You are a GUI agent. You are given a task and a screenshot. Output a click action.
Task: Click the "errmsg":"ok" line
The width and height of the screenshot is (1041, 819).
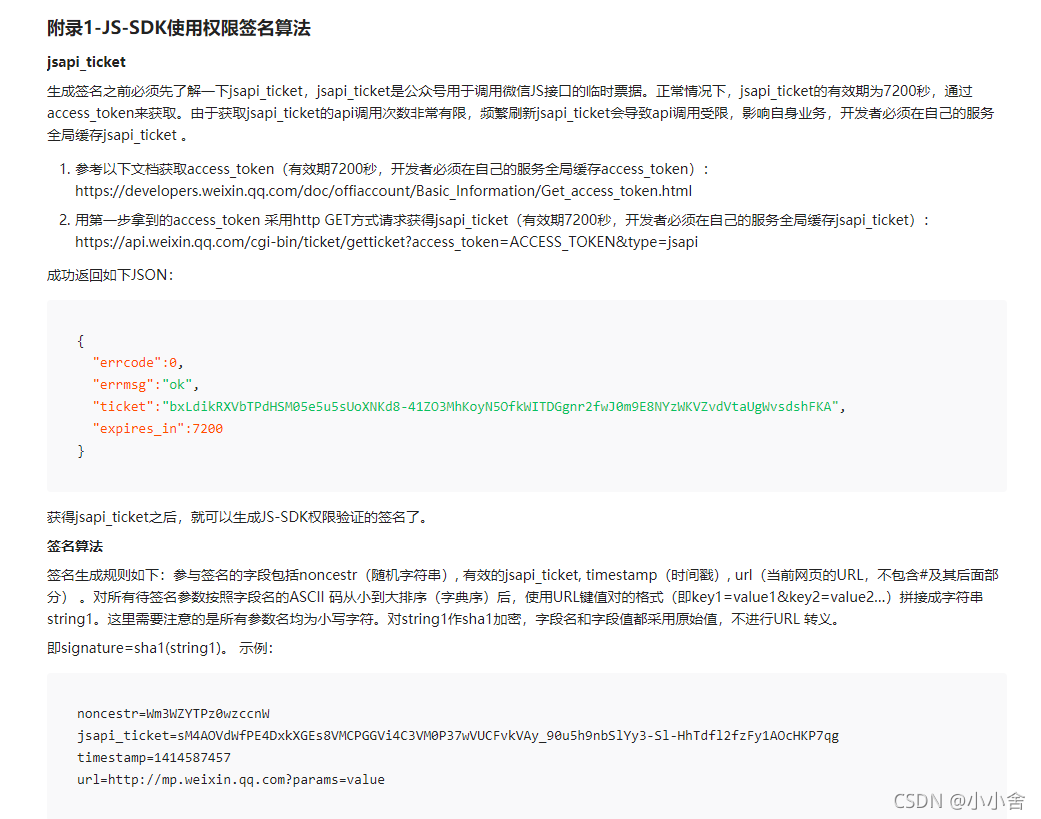click(145, 384)
